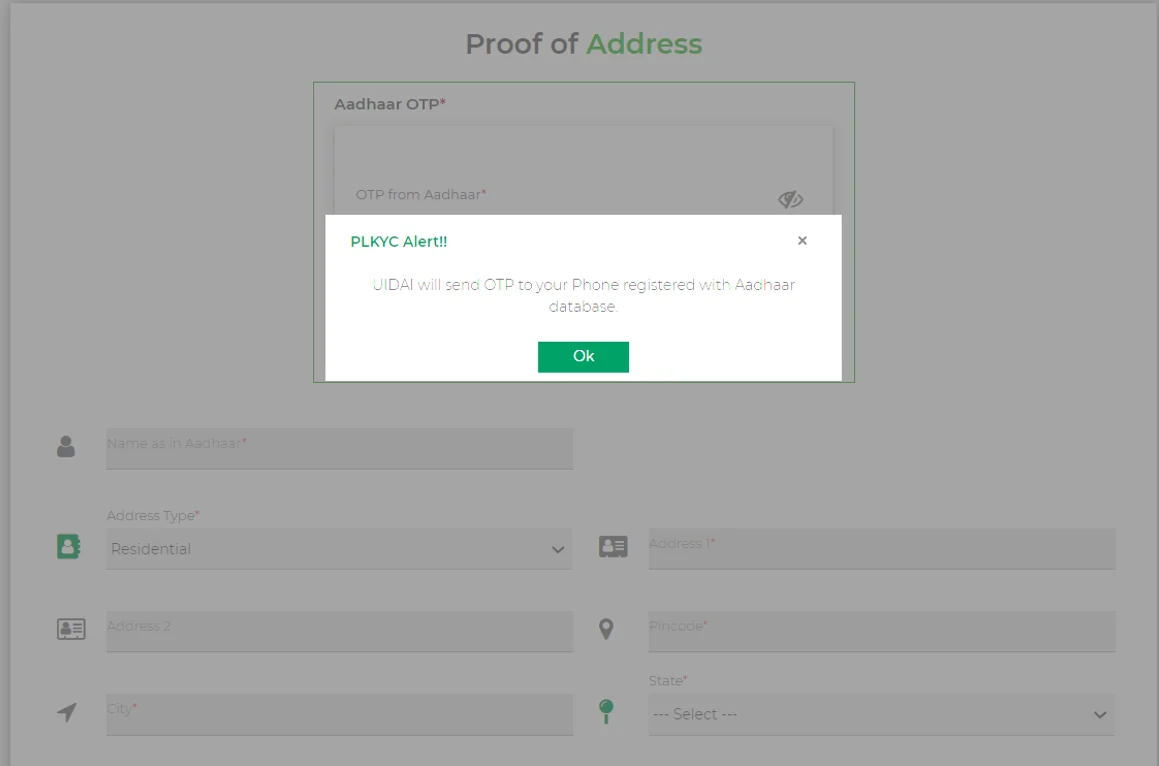Click into the Pincode field
Viewport: 1159px width, 766px height.
pyautogui.click(x=881, y=631)
